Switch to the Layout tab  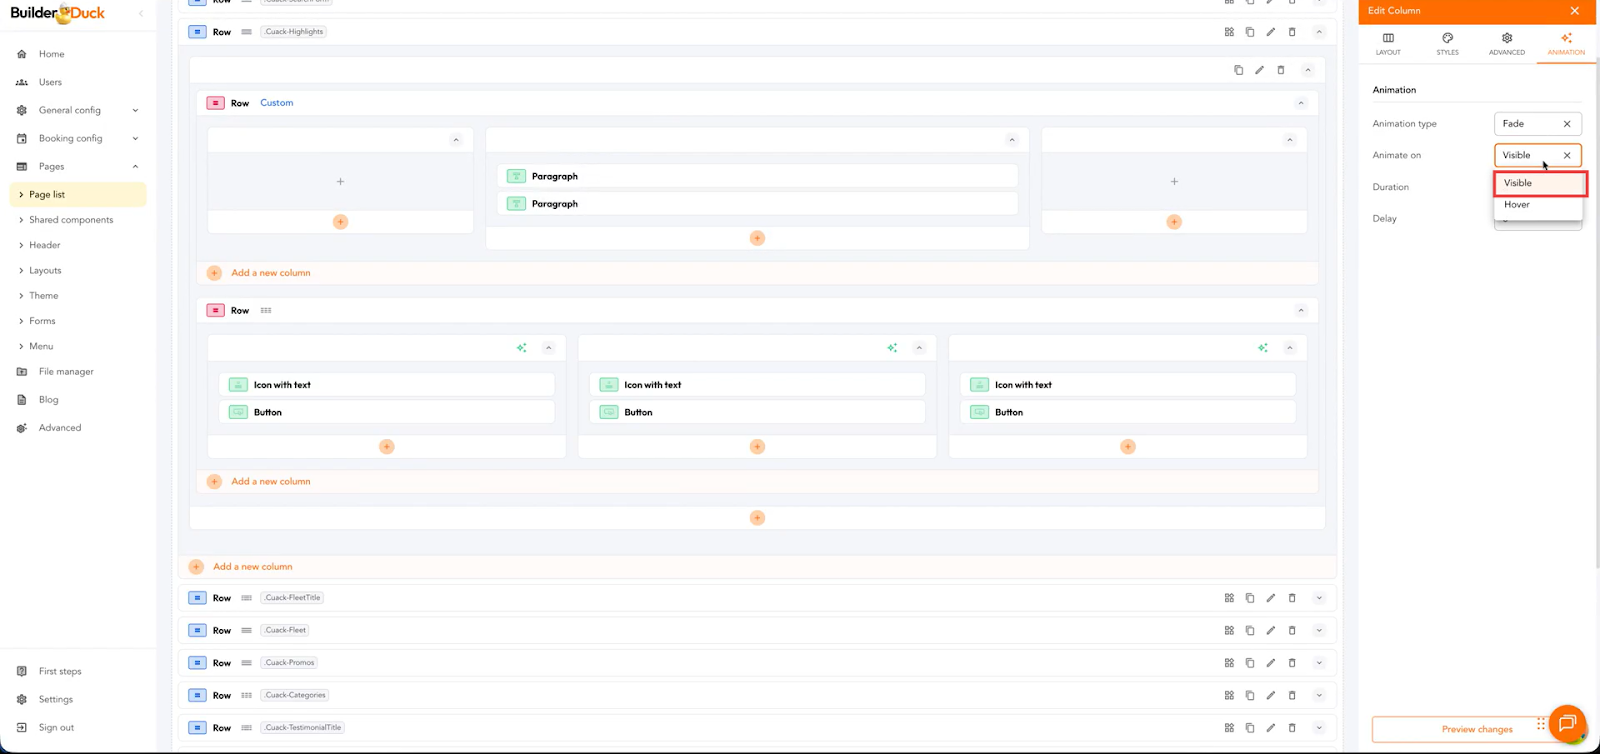[x=1388, y=44]
